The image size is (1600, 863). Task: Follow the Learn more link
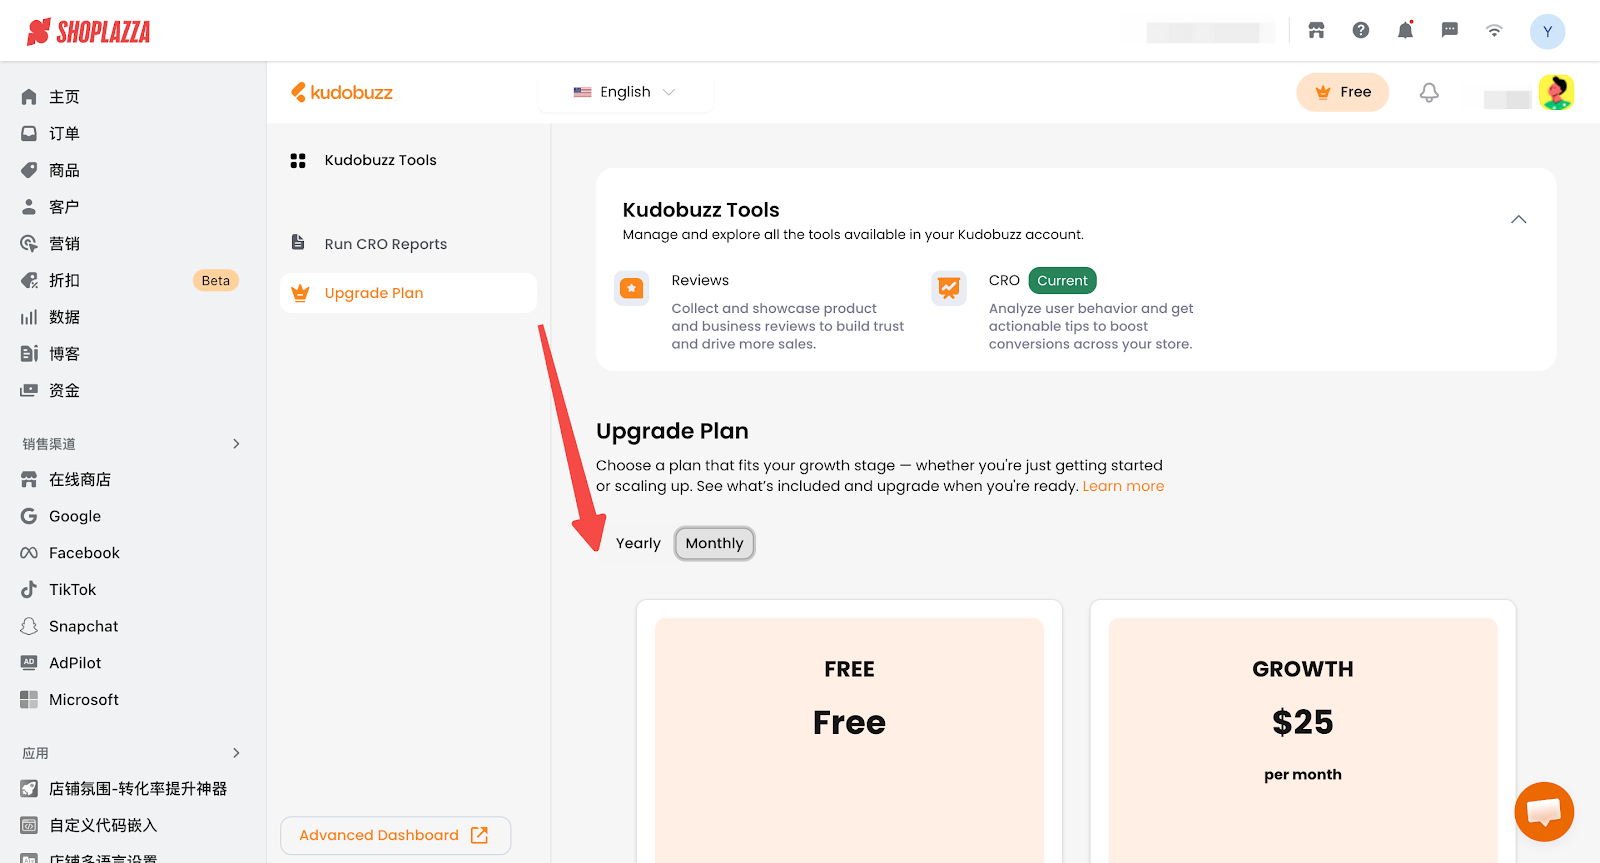tap(1123, 486)
